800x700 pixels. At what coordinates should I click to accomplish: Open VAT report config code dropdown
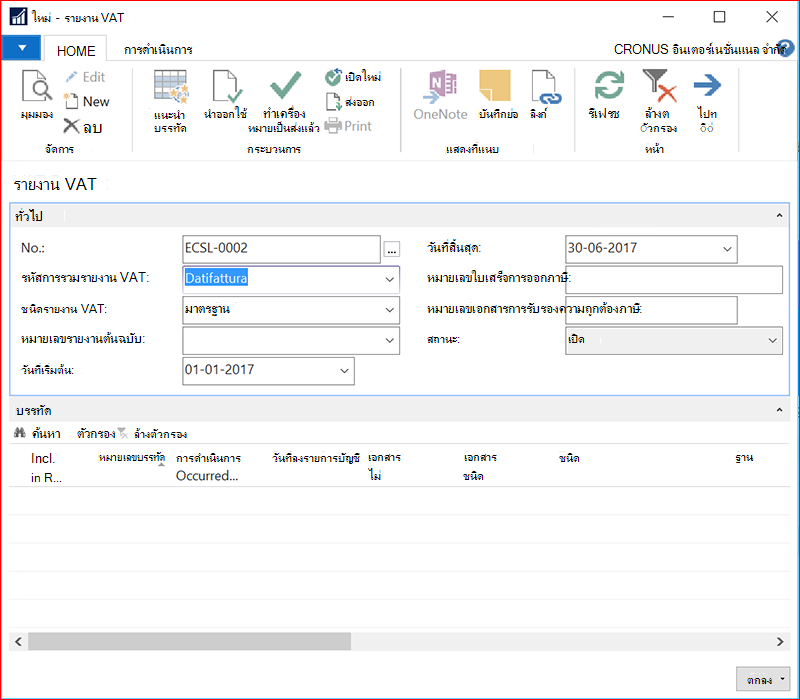coord(389,279)
